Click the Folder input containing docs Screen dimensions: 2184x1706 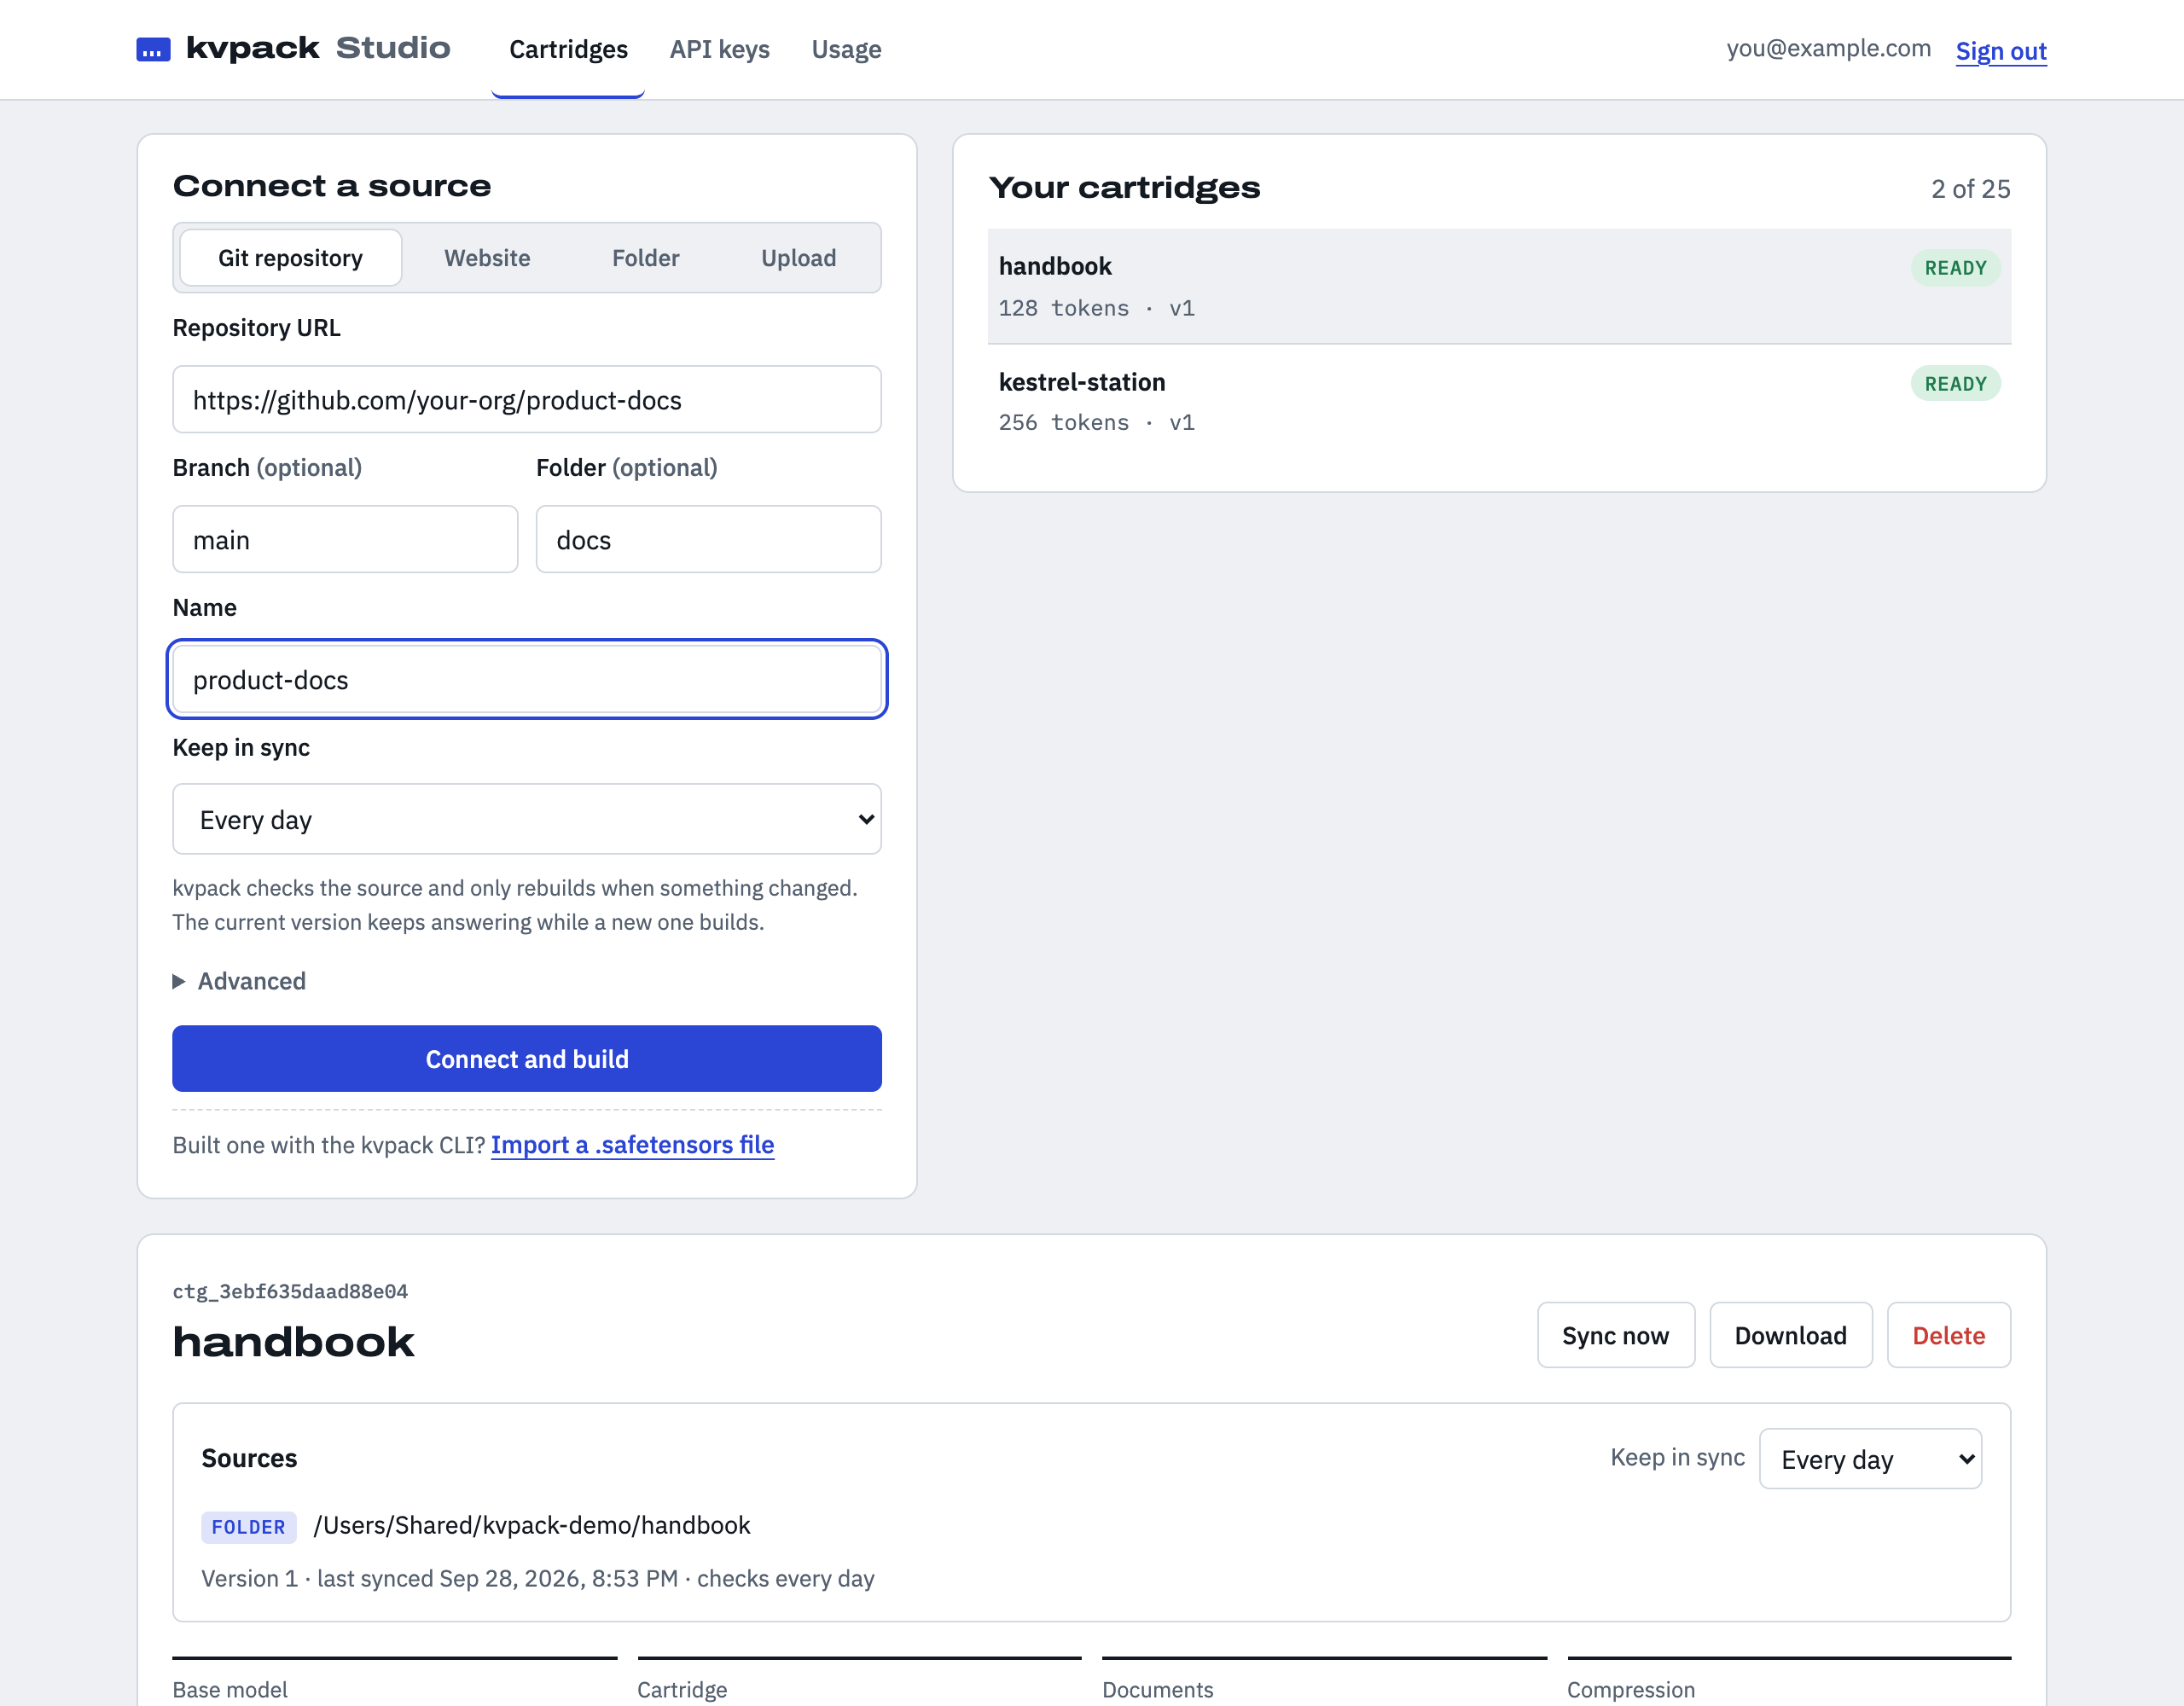708,539
